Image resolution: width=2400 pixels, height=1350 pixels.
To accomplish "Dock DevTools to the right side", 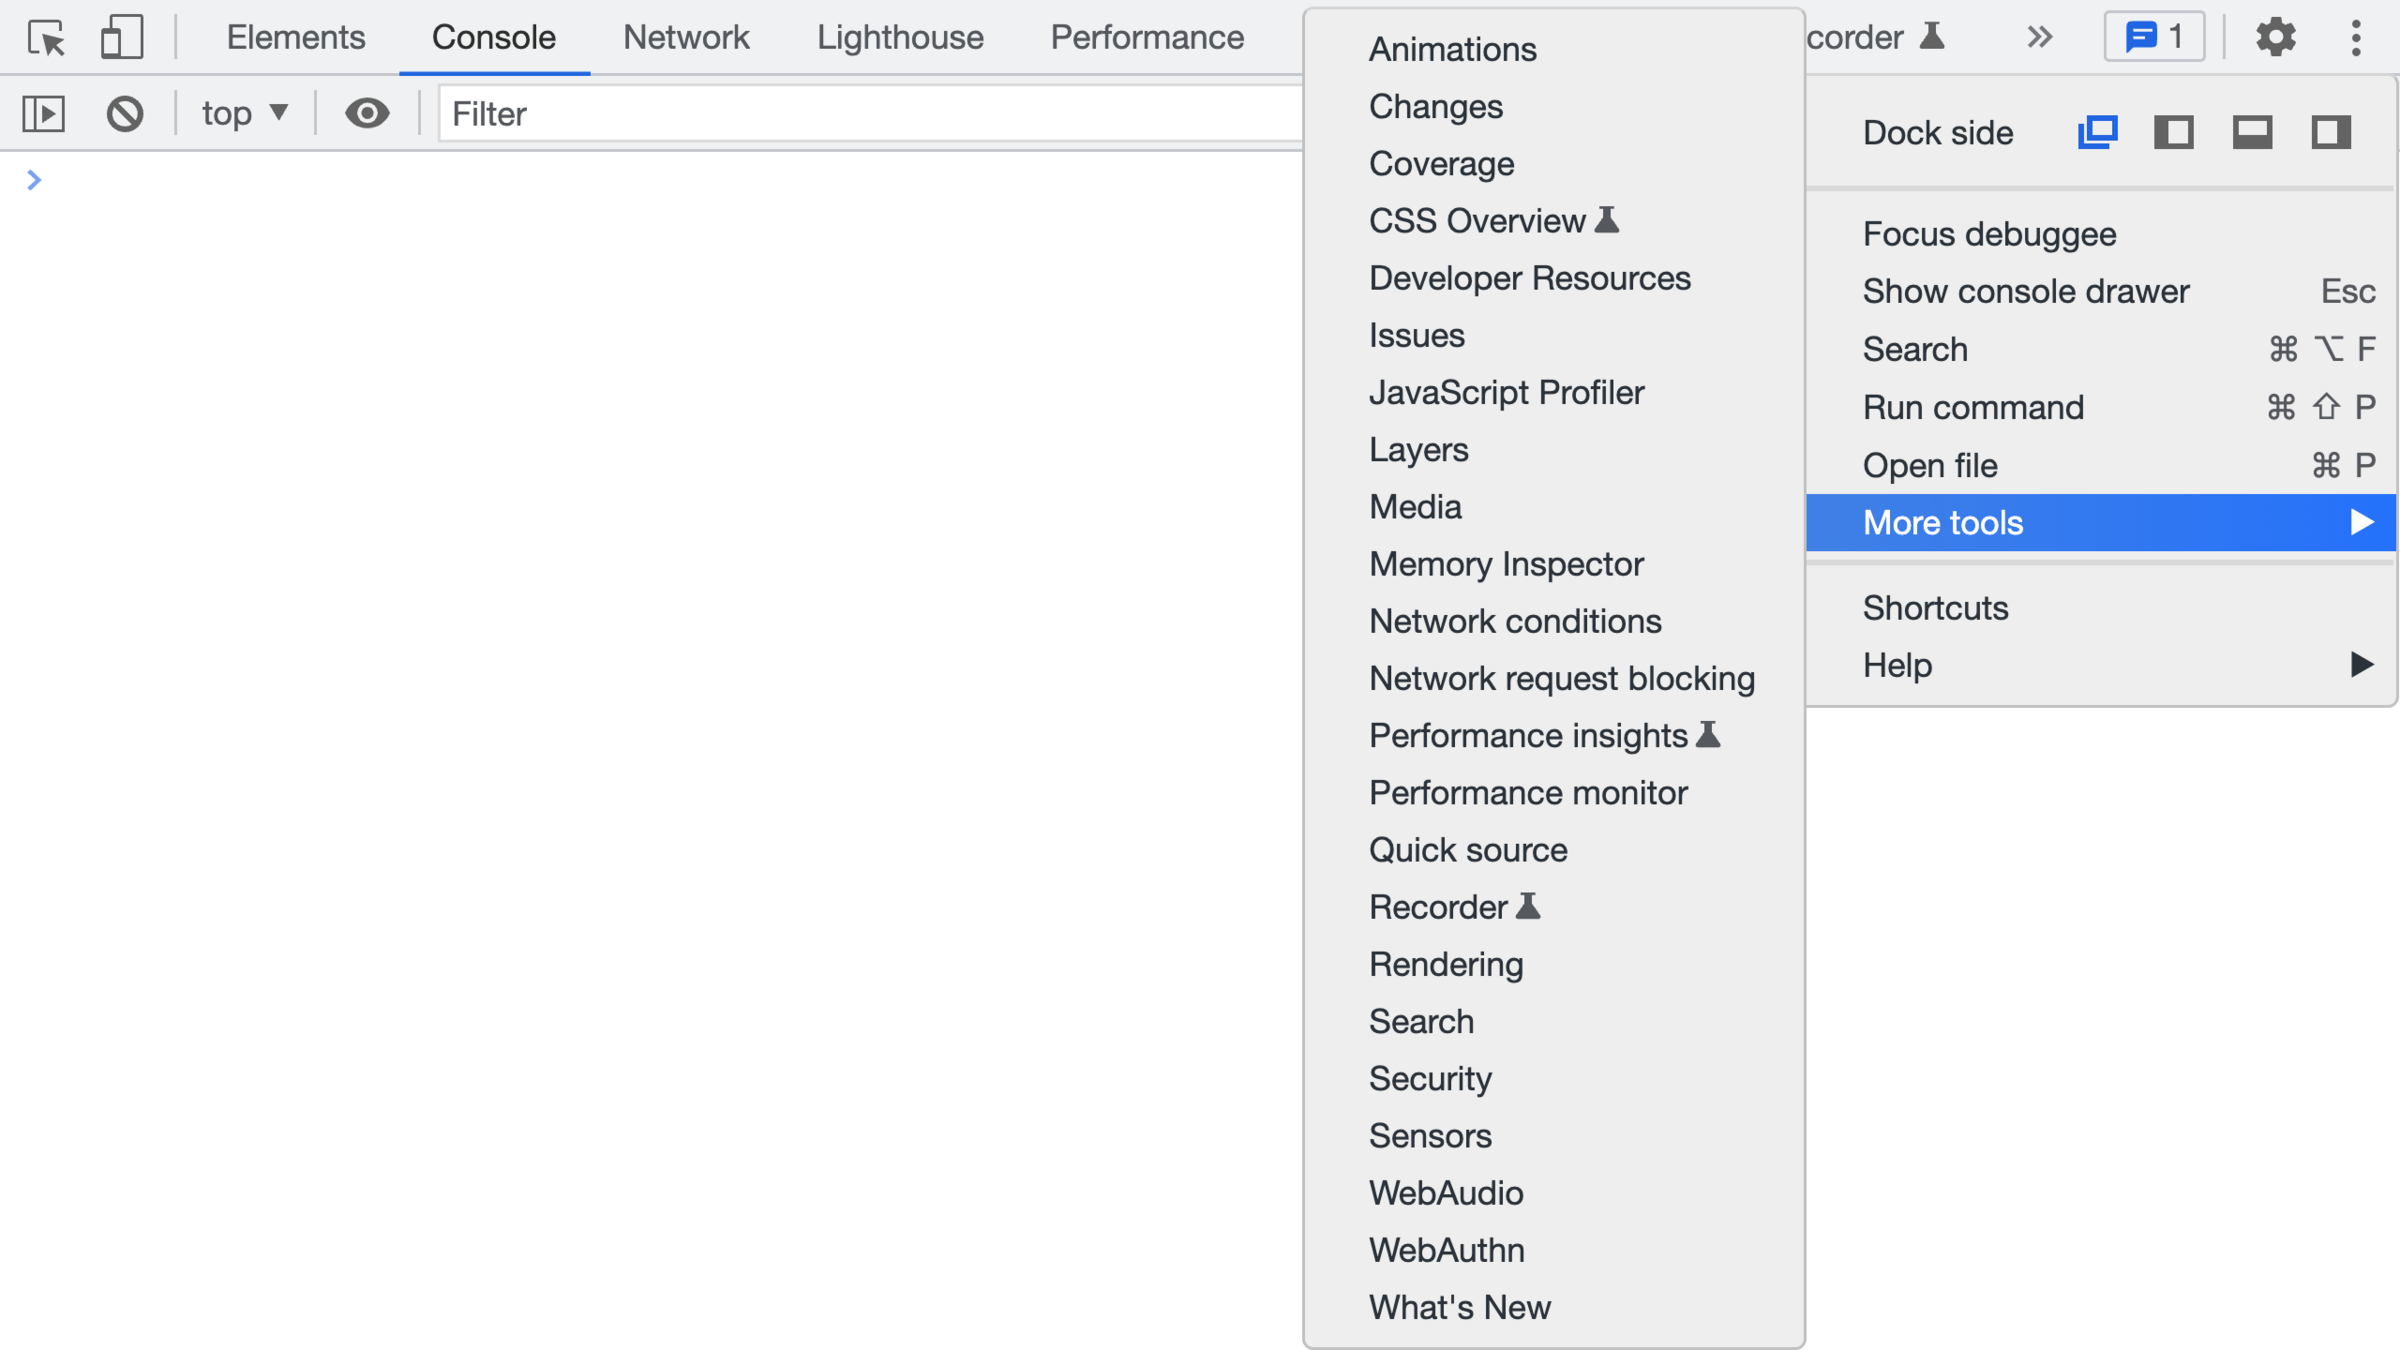I will pos(2330,132).
